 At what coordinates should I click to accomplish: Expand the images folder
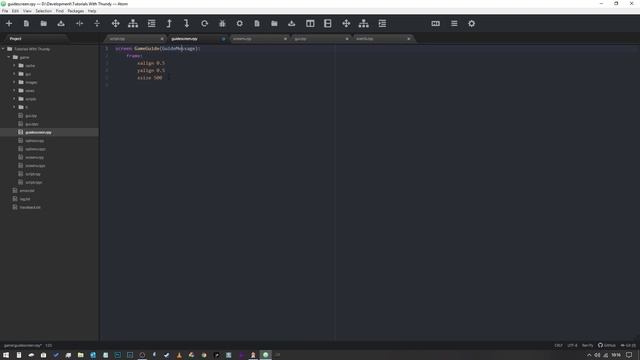coord(14,82)
